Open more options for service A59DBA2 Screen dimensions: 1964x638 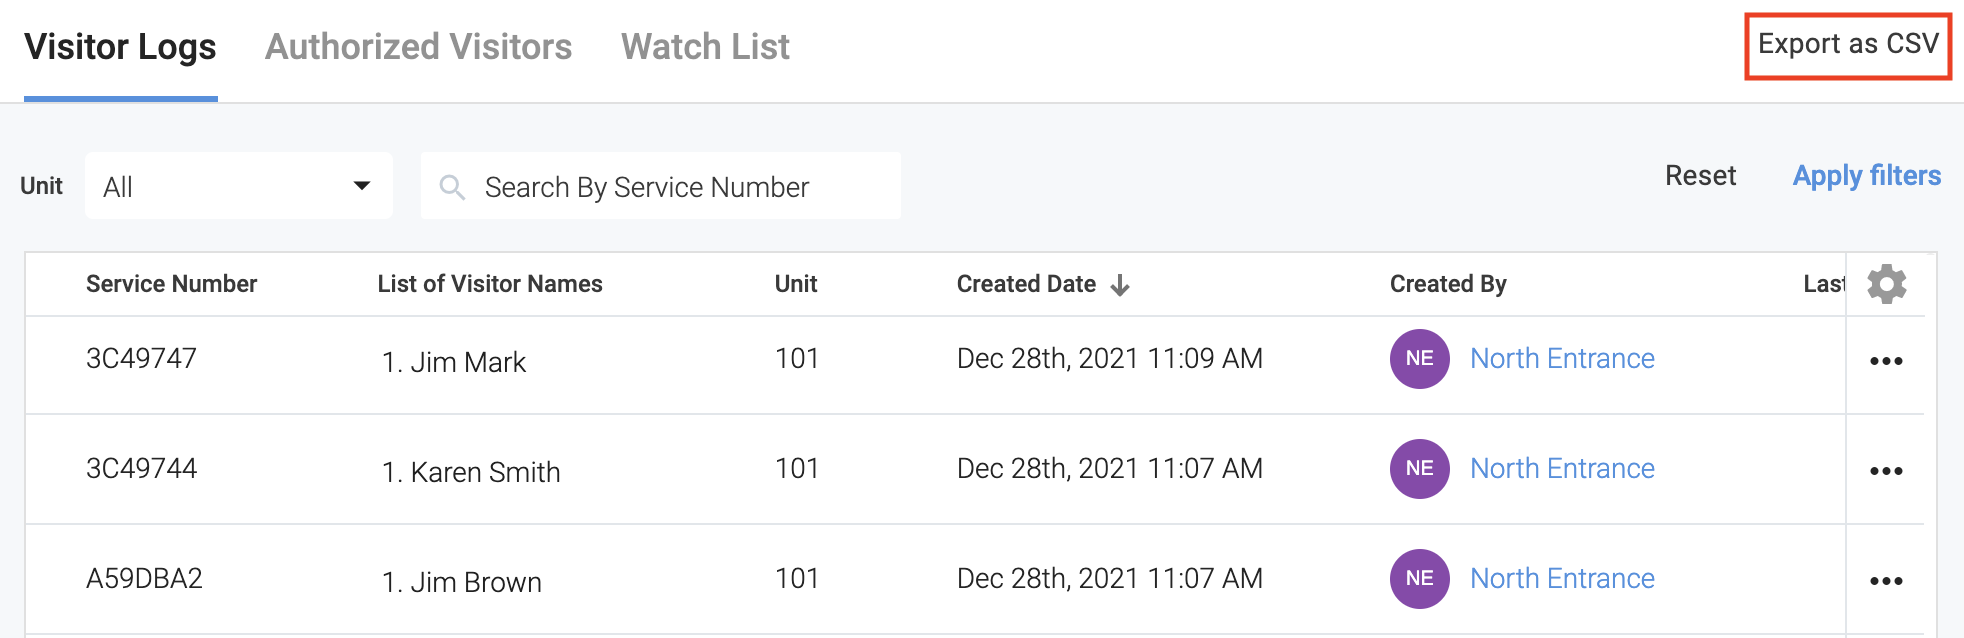(x=1886, y=581)
